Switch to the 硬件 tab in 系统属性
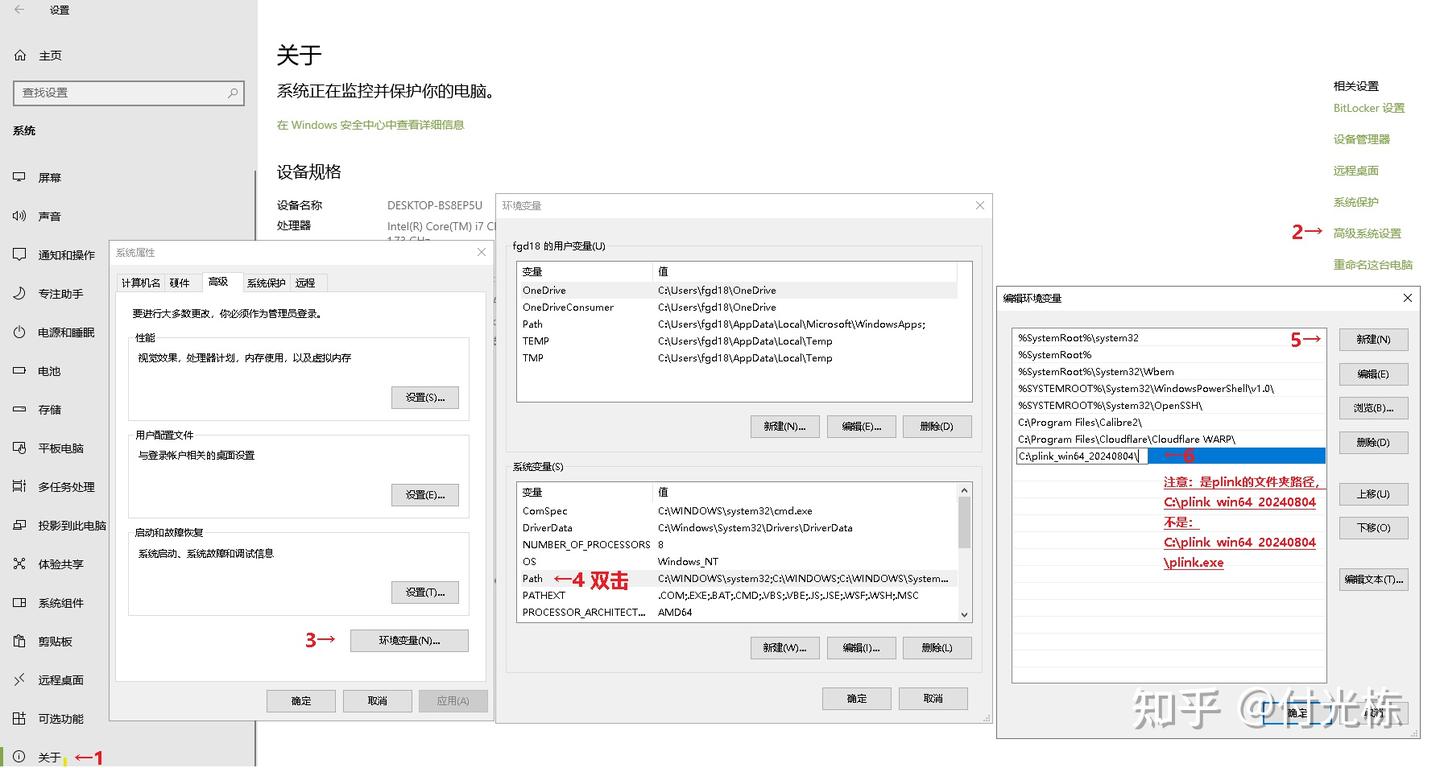Viewport: 1440px width, 768px height. tap(180, 282)
